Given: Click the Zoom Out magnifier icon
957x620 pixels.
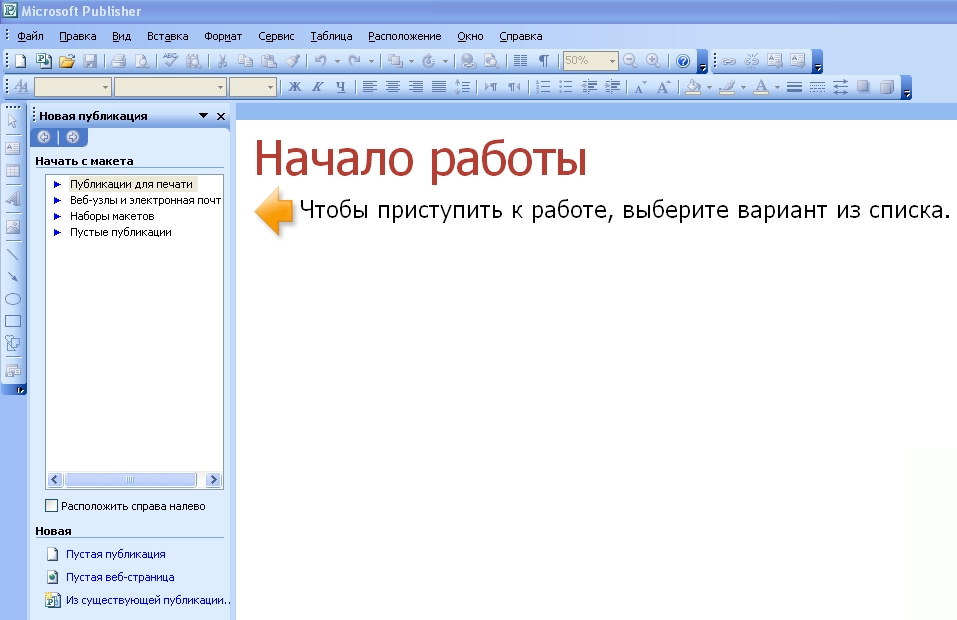Looking at the screenshot, I should 630,60.
